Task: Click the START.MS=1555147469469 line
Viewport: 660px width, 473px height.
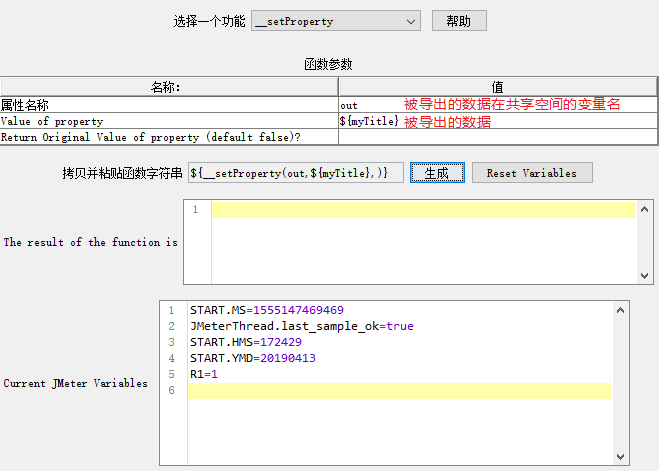Action: pos(267,310)
